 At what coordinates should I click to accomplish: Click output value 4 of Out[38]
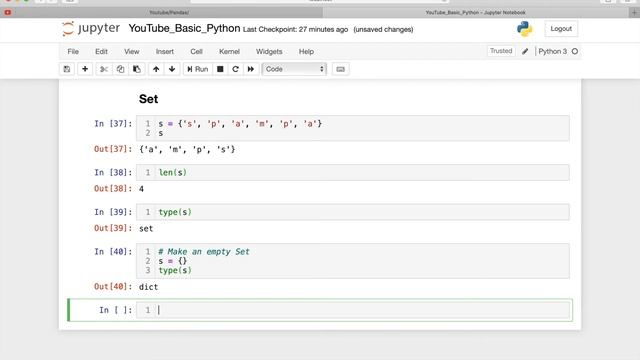click(x=141, y=189)
